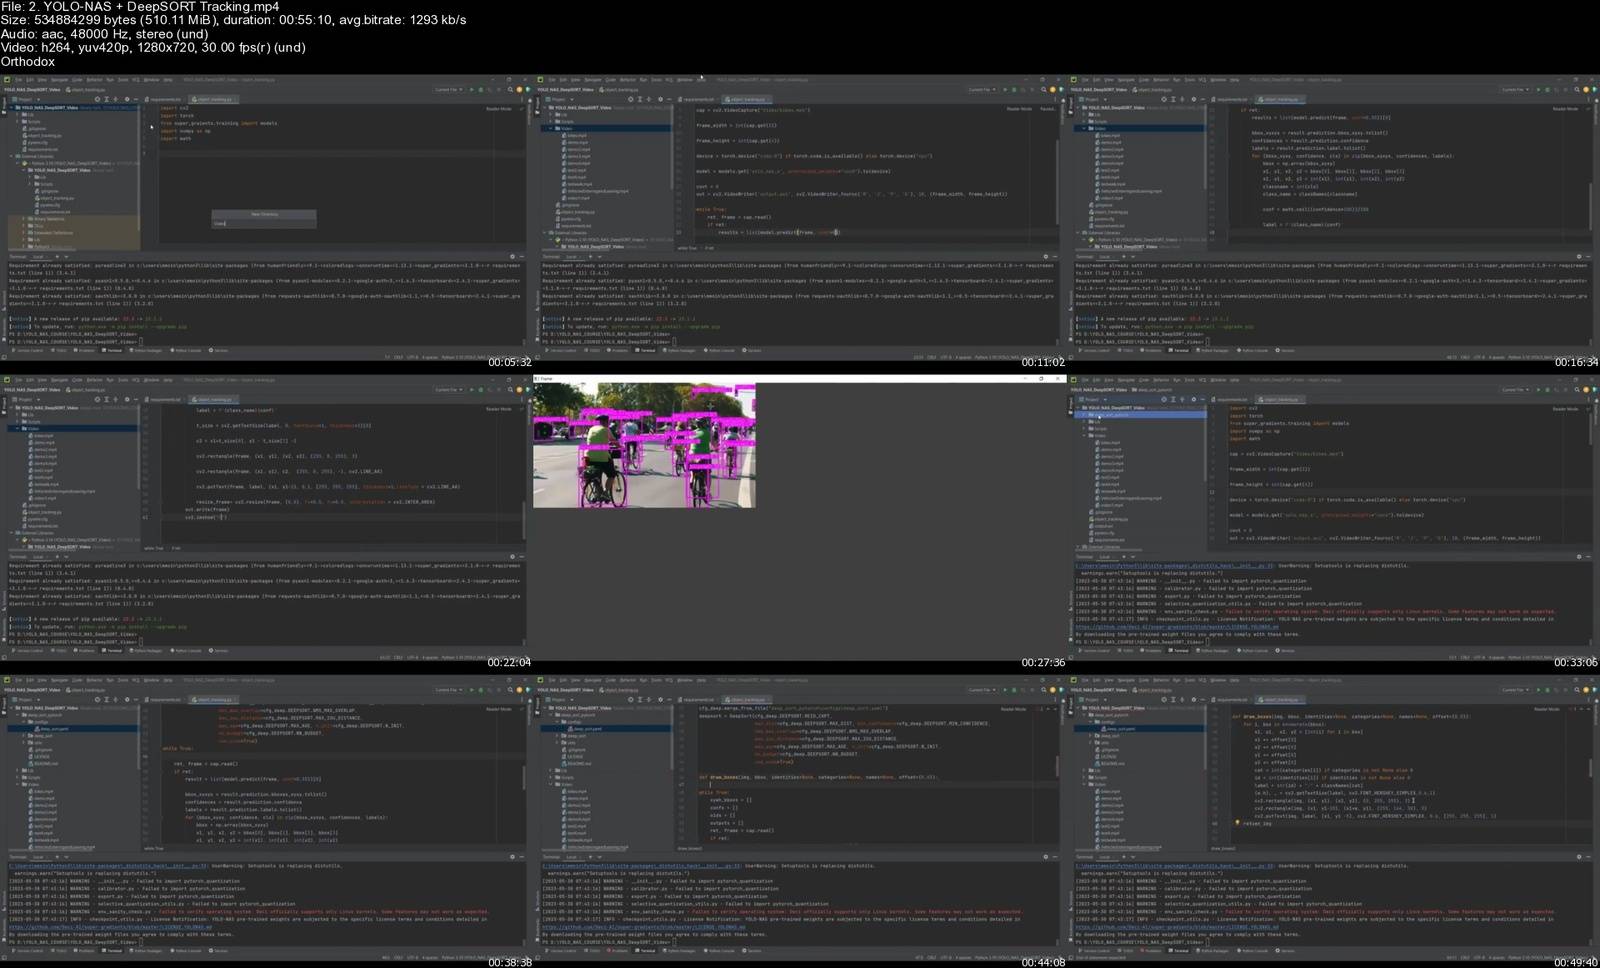Click the 'Orthodox' text in the header
The width and height of the screenshot is (1600, 968).
tap(28, 62)
